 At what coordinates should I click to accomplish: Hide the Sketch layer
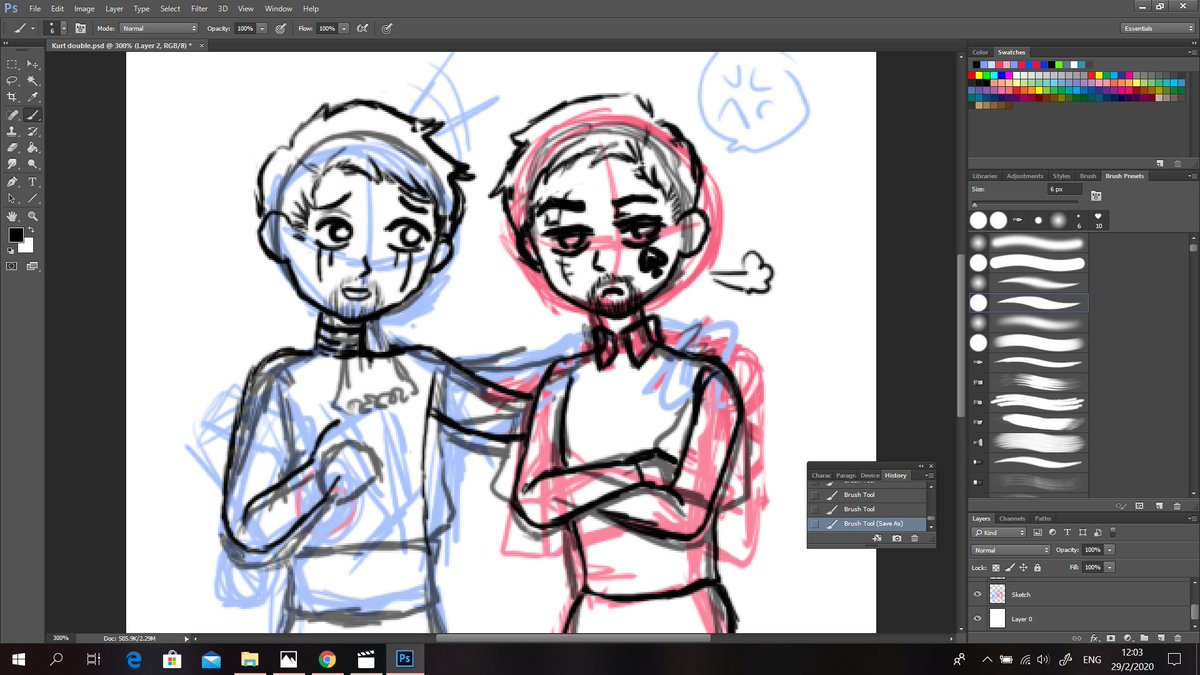[978, 594]
